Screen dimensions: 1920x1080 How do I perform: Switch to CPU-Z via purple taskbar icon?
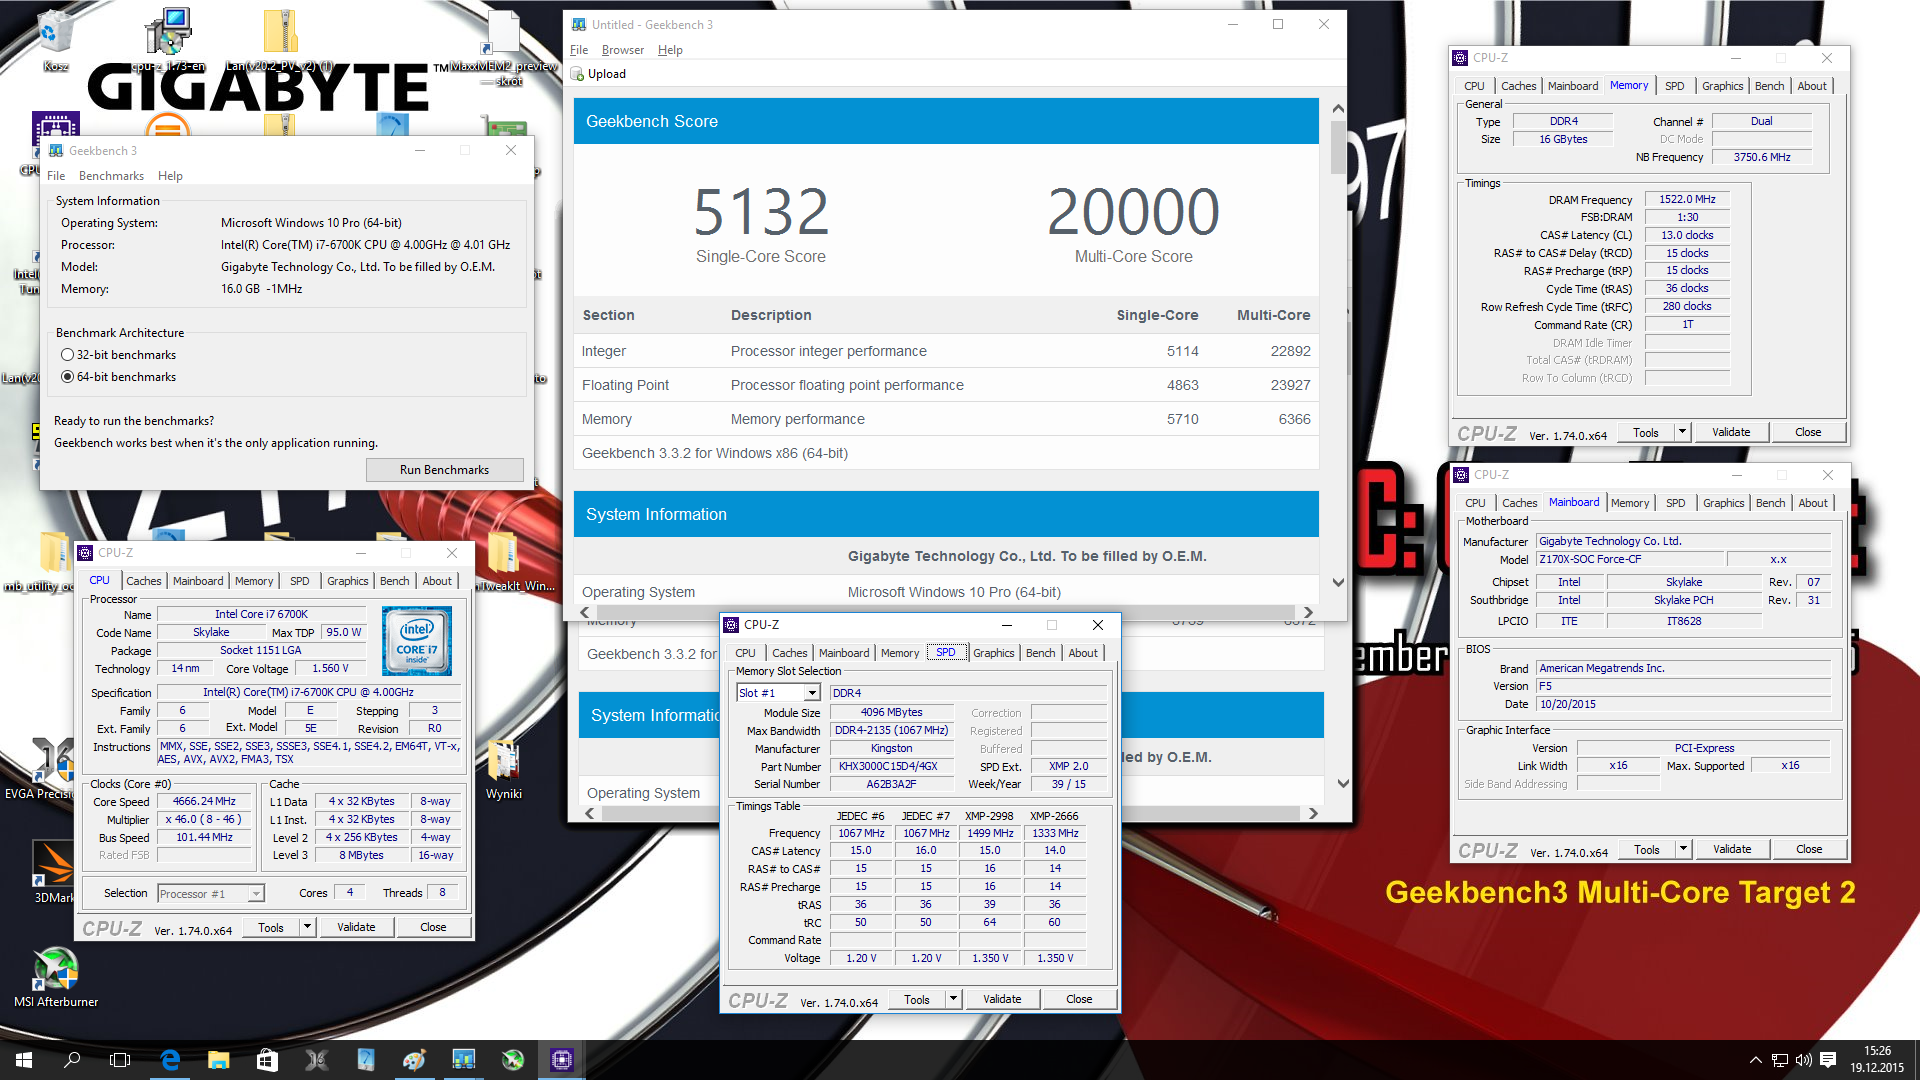click(x=561, y=1060)
